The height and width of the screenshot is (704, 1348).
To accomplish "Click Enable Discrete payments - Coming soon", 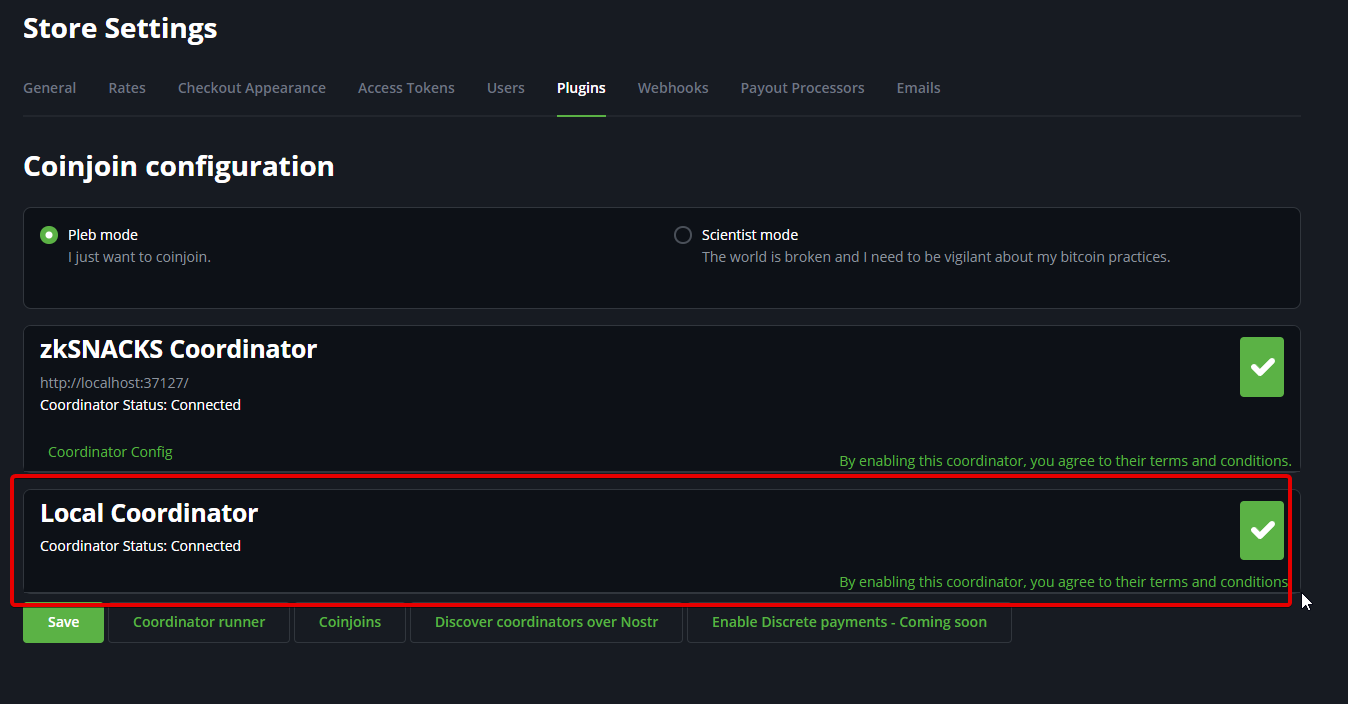I will pos(849,622).
